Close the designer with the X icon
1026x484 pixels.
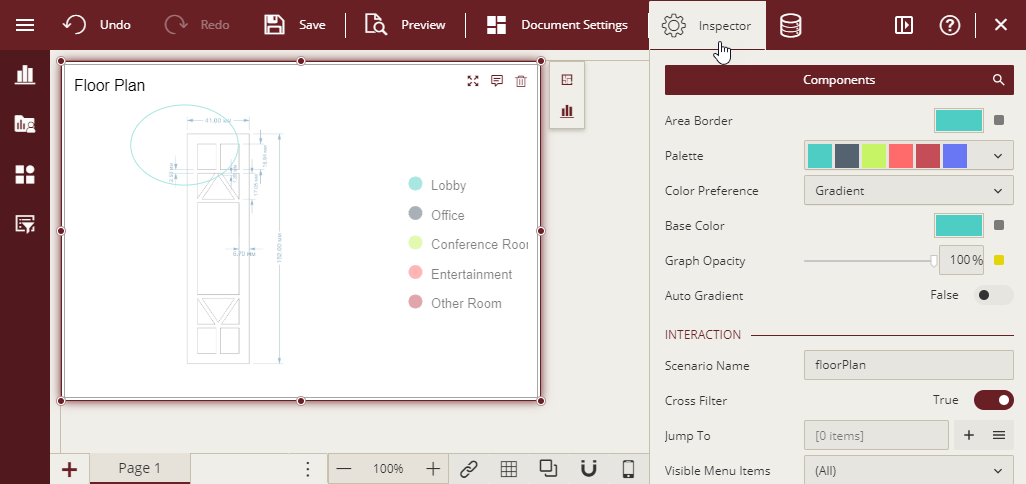1000,25
